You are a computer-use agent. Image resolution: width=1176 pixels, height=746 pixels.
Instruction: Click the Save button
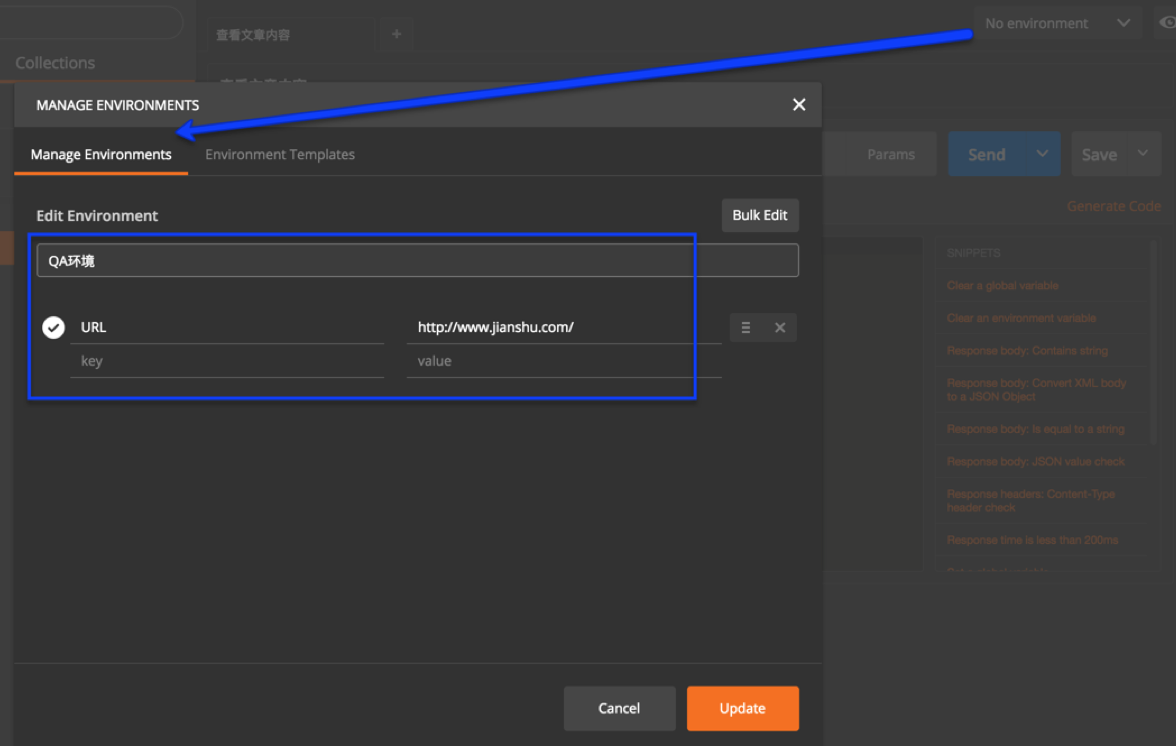(1099, 154)
